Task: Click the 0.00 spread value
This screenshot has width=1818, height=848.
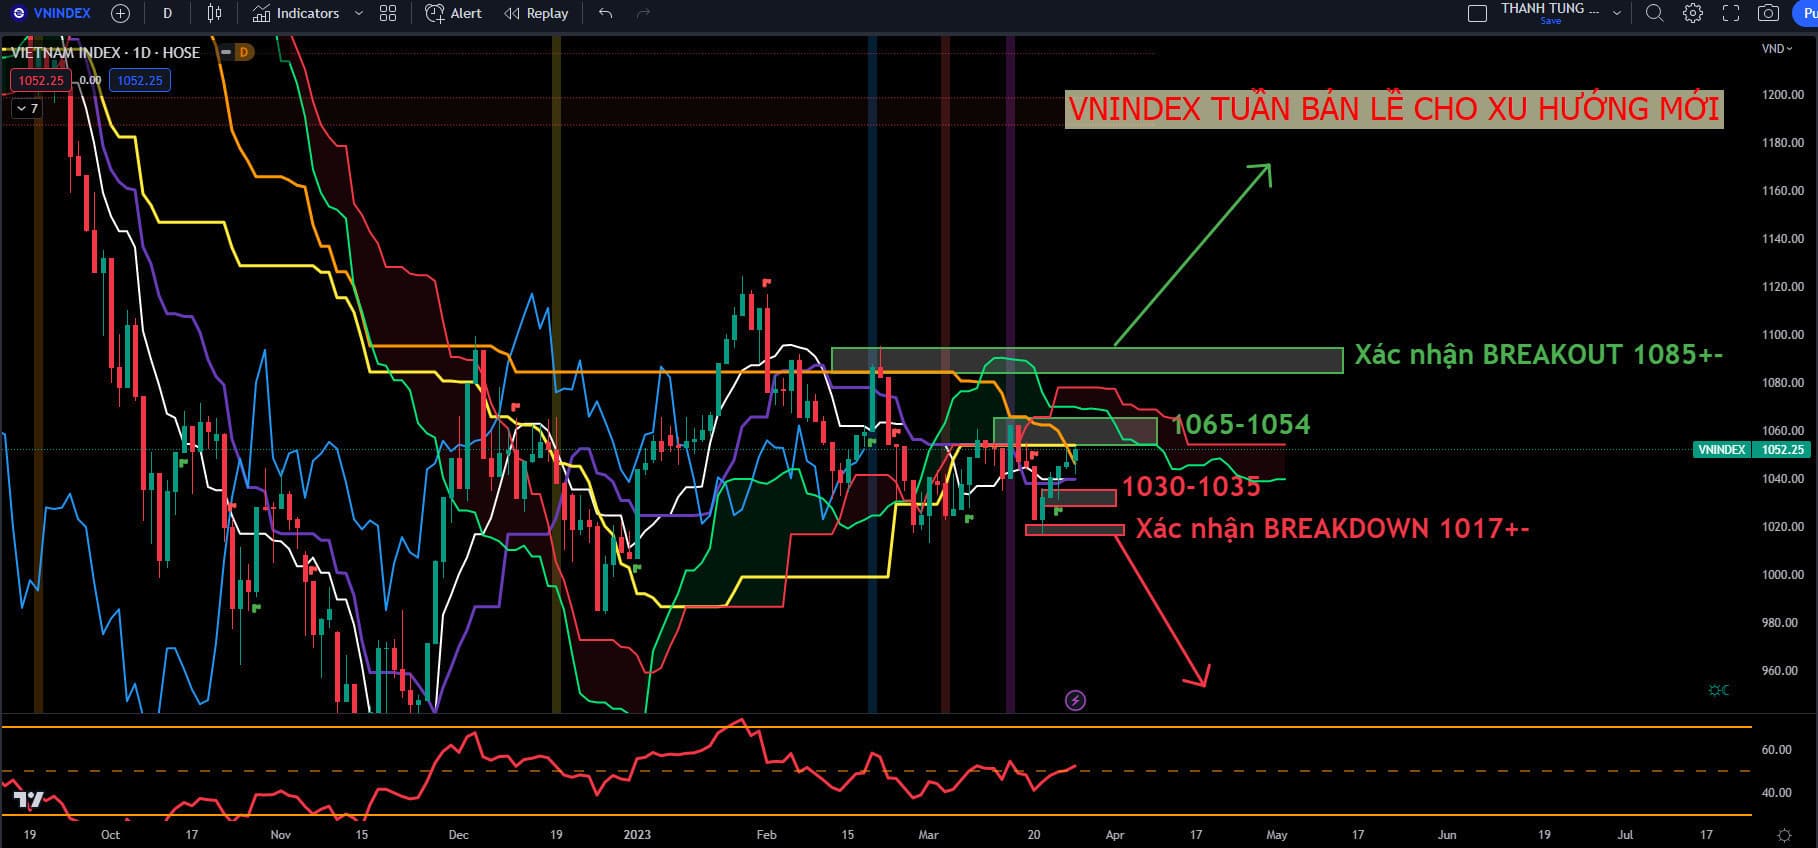Action: (x=90, y=80)
